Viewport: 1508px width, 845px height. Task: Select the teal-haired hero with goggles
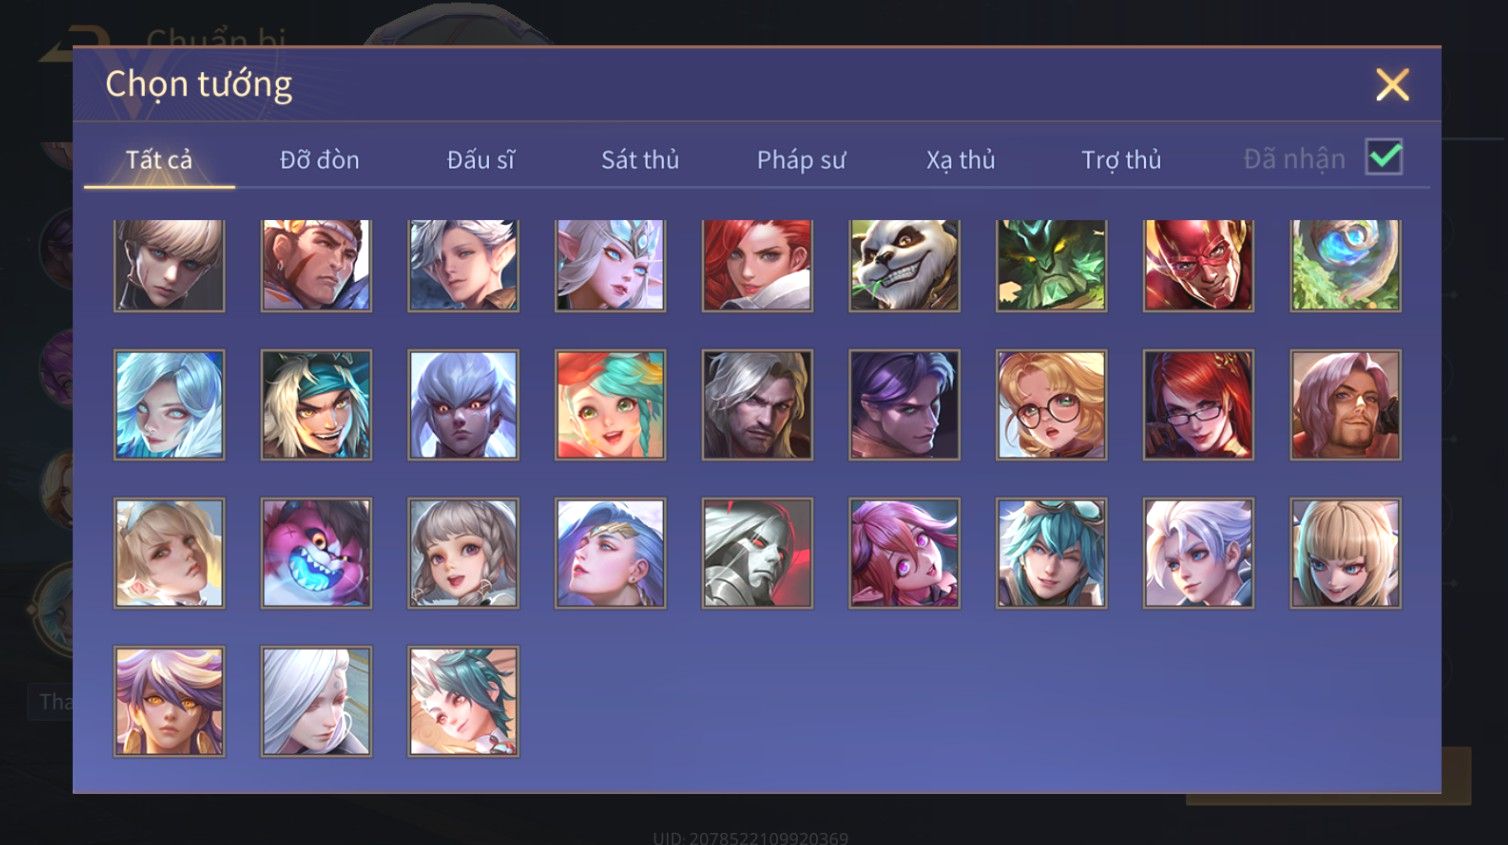(x=1051, y=553)
